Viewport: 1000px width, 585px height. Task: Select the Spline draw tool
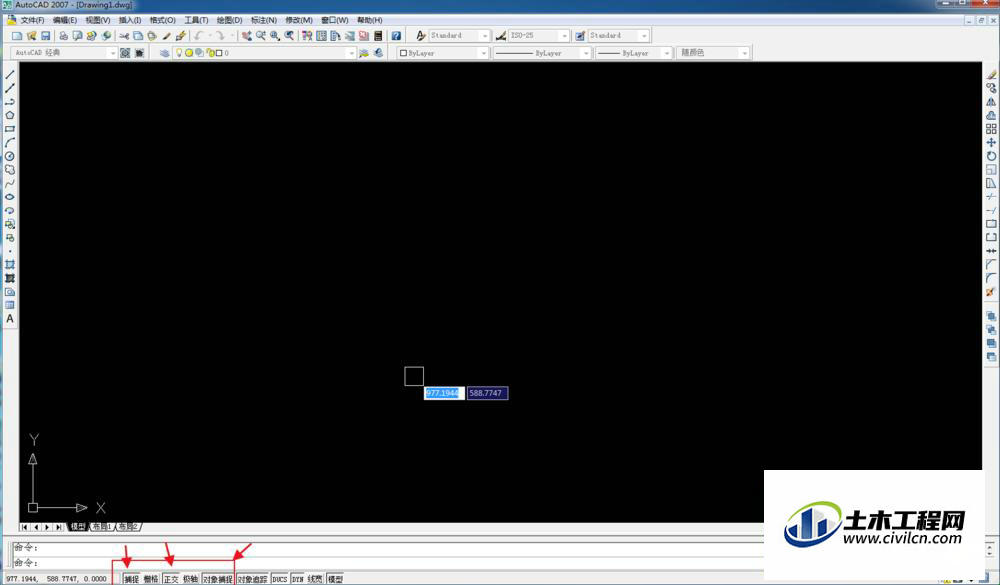tap(10, 184)
